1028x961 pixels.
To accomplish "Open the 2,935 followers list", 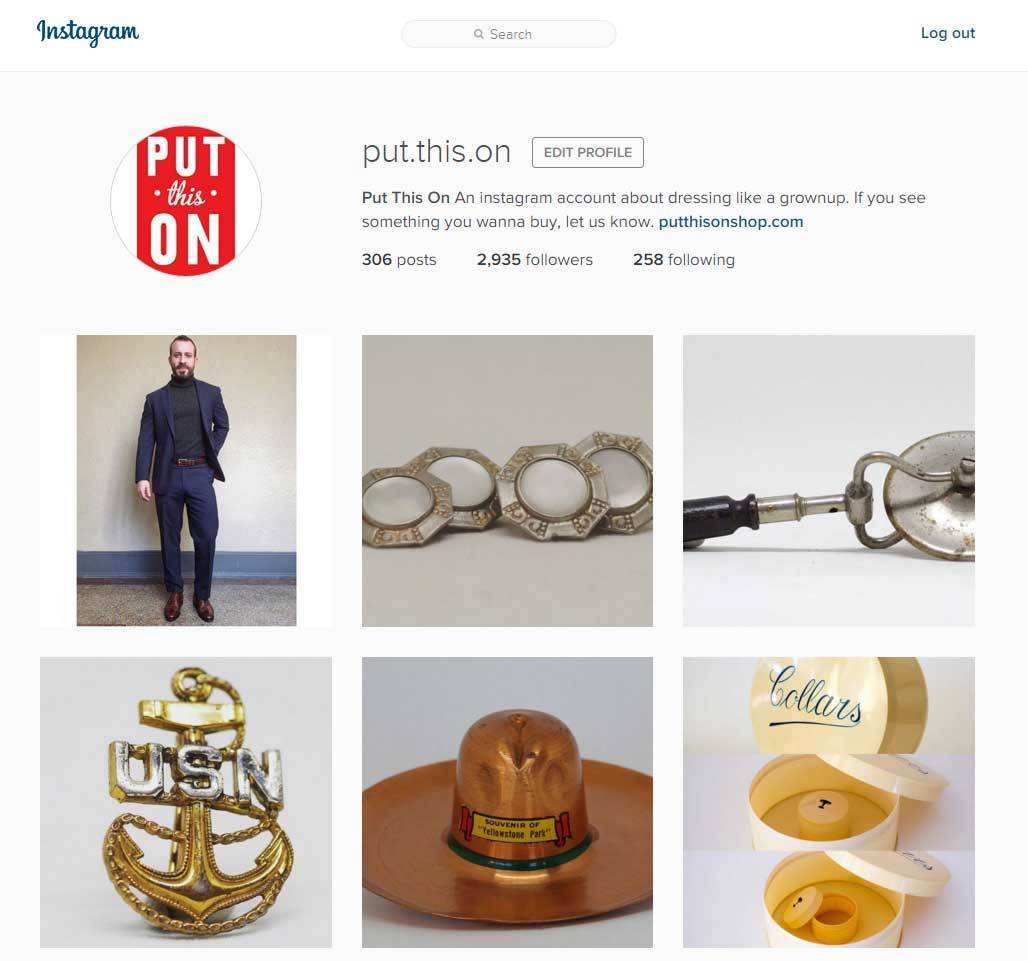I will (534, 260).
